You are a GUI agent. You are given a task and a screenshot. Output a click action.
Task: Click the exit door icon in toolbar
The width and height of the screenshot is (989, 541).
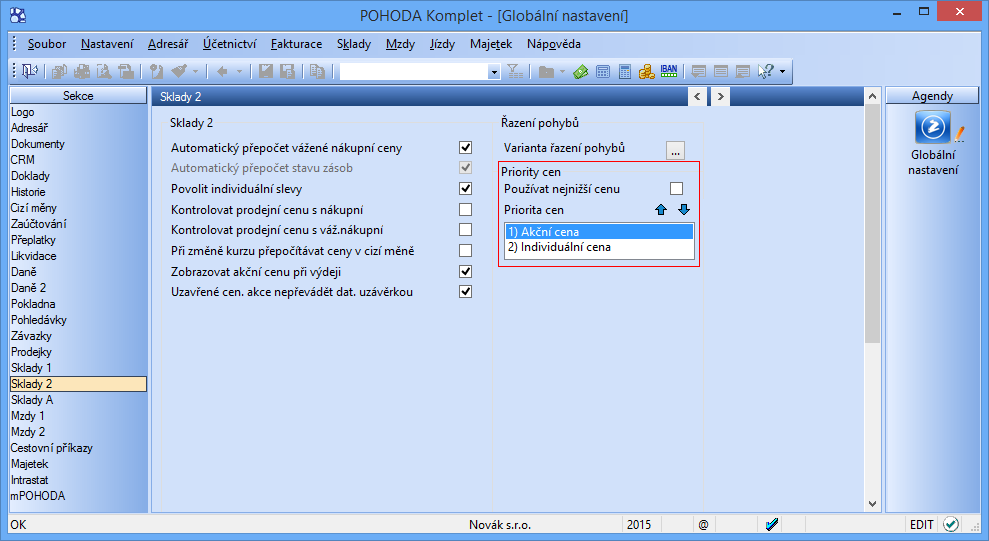point(29,71)
